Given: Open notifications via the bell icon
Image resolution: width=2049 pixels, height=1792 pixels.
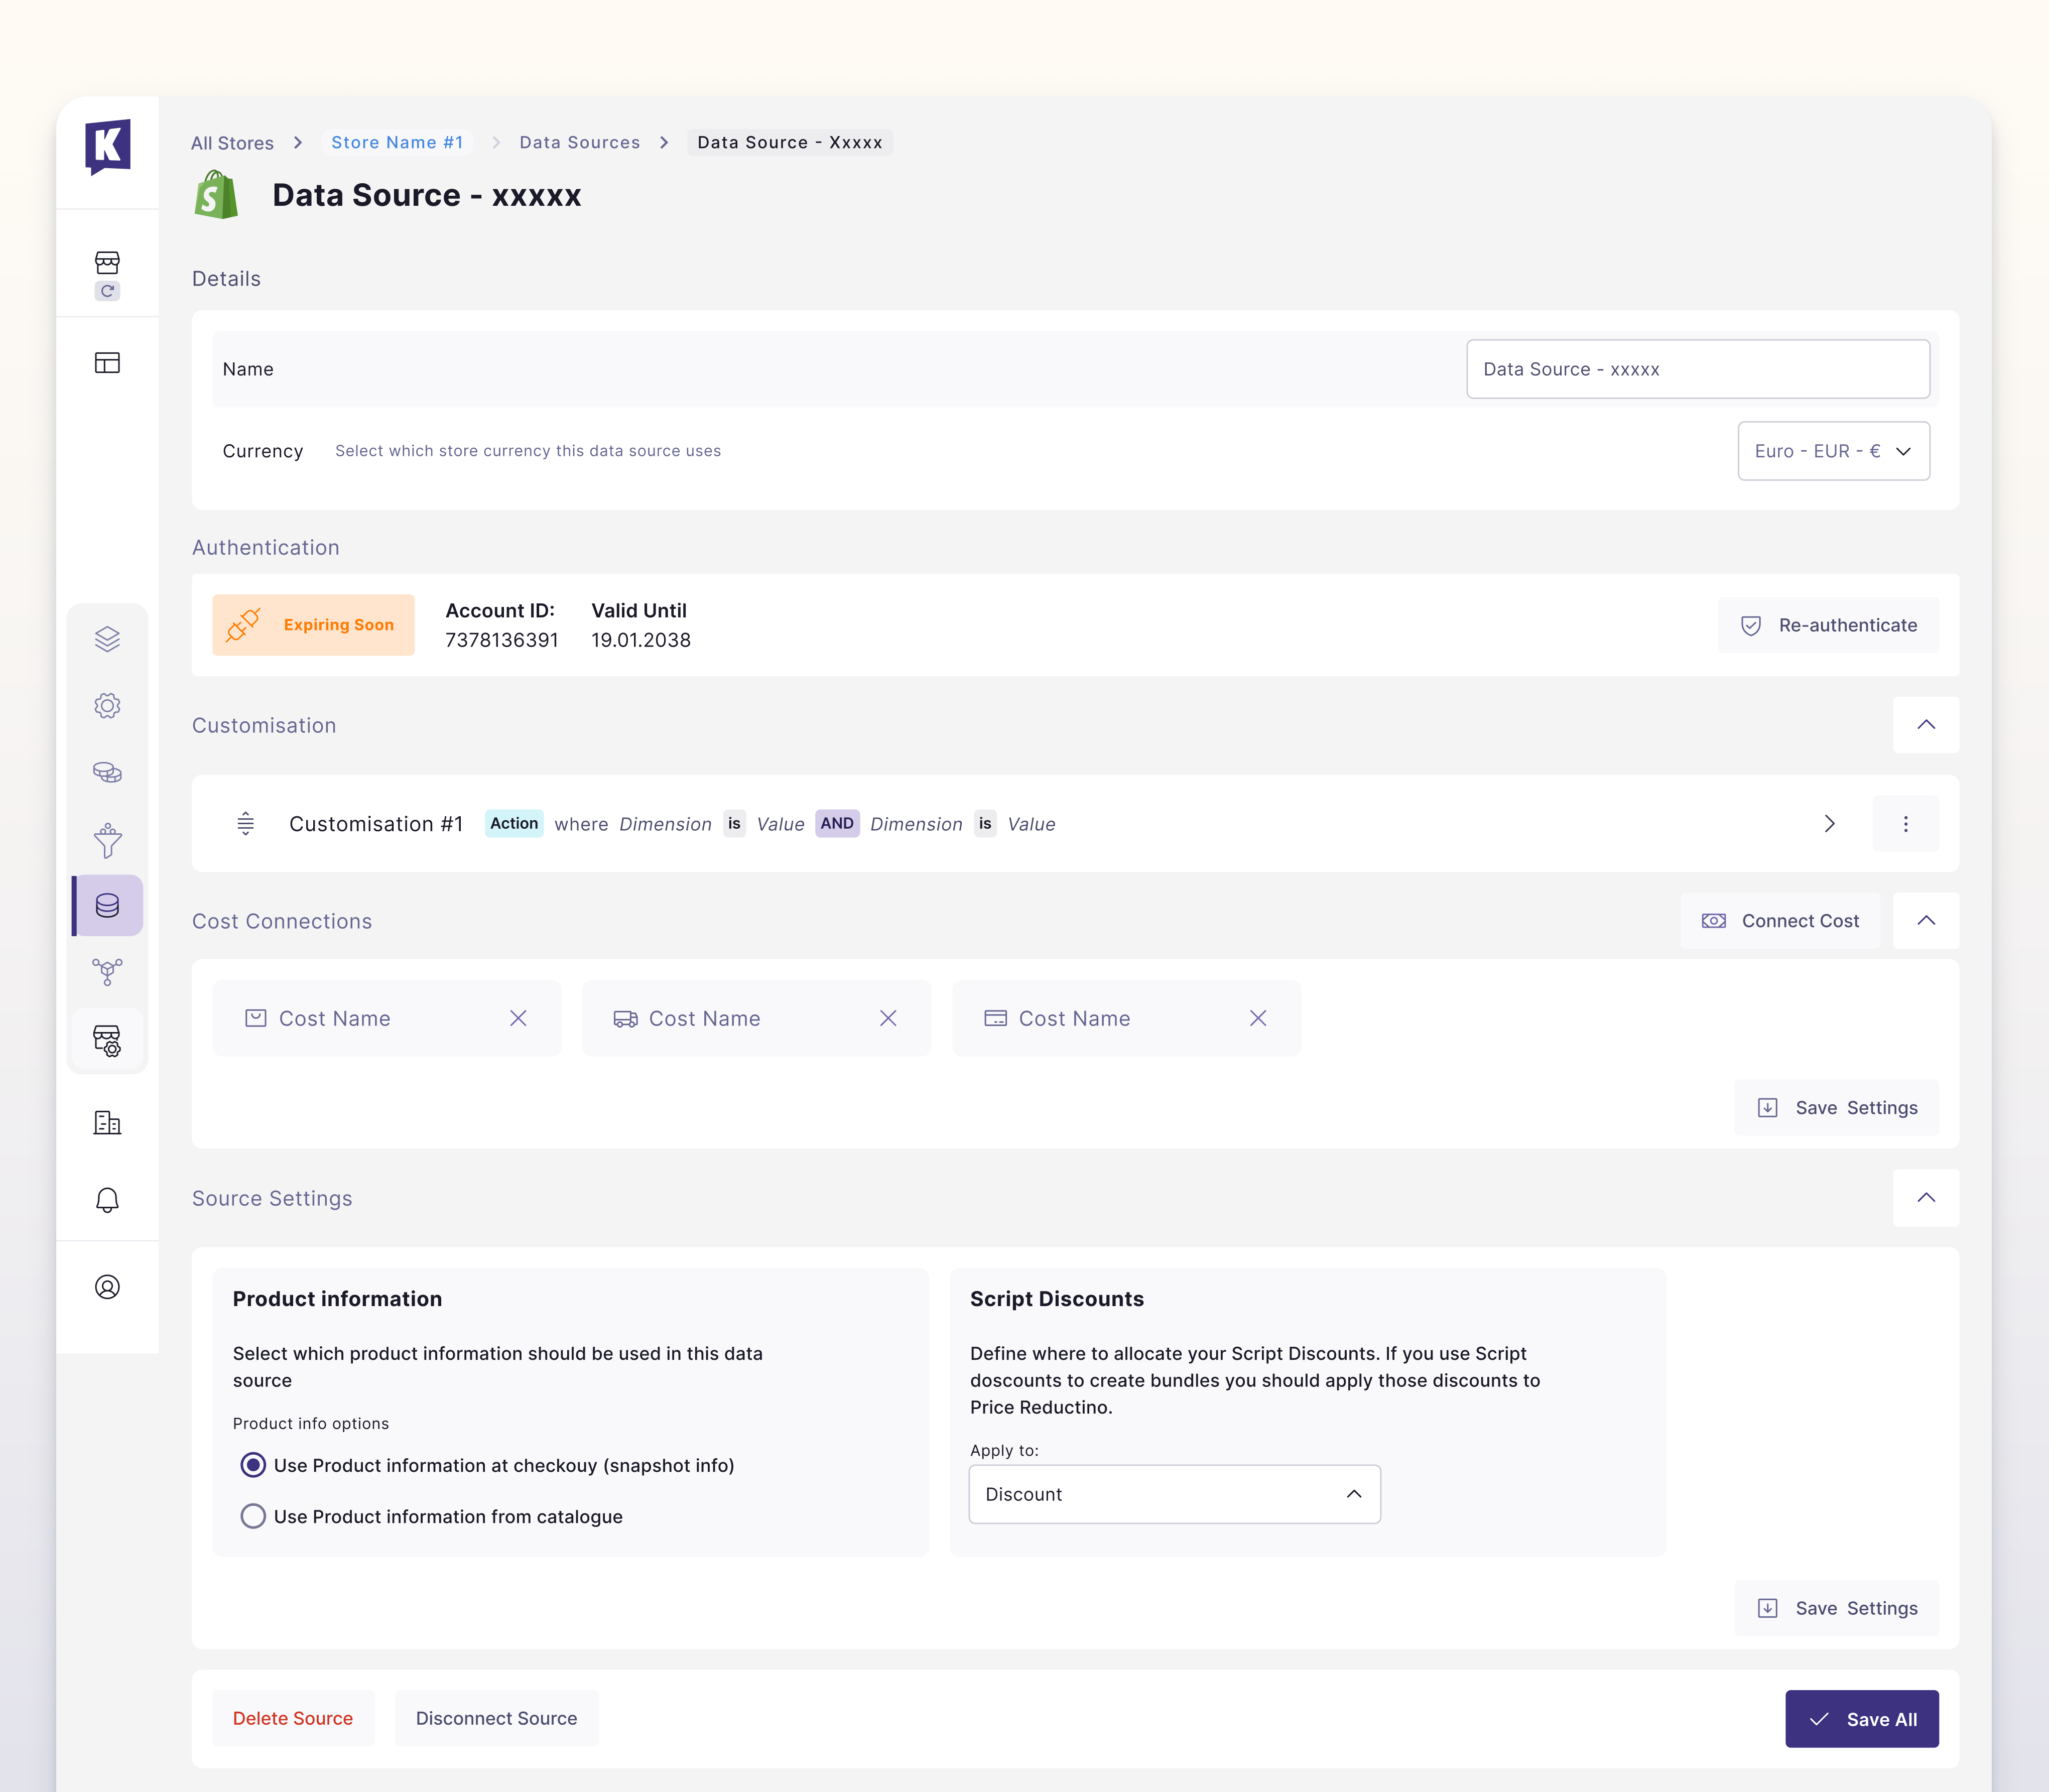Looking at the screenshot, I should [x=107, y=1200].
